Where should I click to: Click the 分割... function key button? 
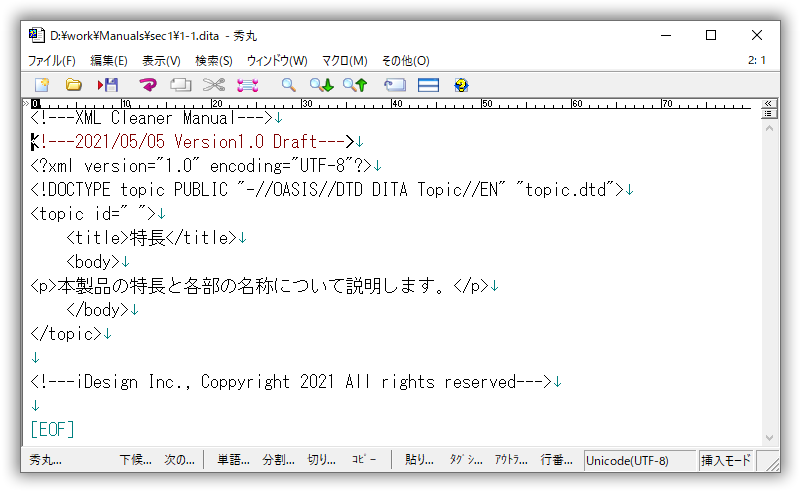(x=278, y=460)
